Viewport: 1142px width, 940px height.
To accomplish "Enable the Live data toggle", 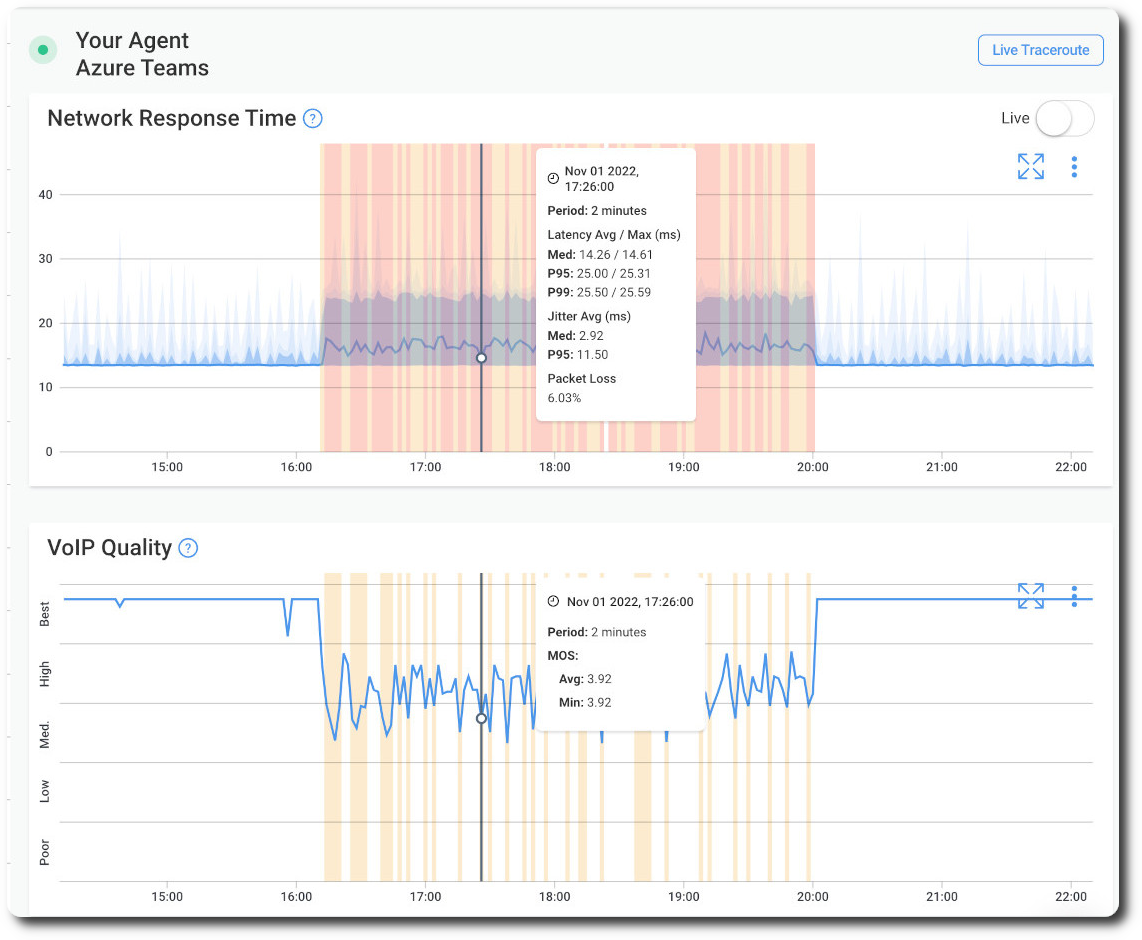I will click(1064, 118).
